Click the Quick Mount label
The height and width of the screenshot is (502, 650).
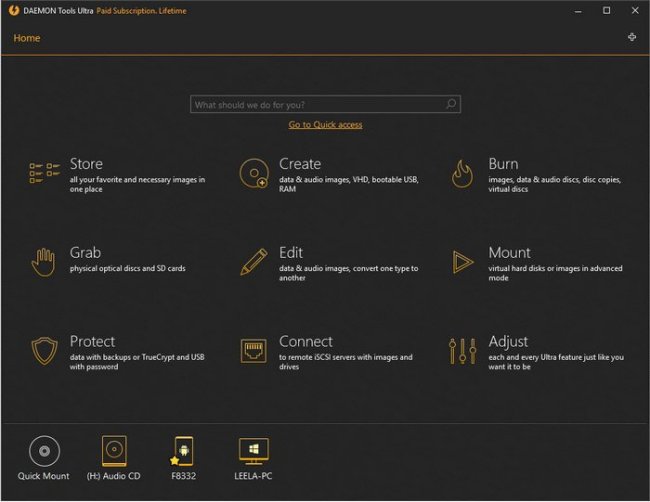tap(44, 476)
